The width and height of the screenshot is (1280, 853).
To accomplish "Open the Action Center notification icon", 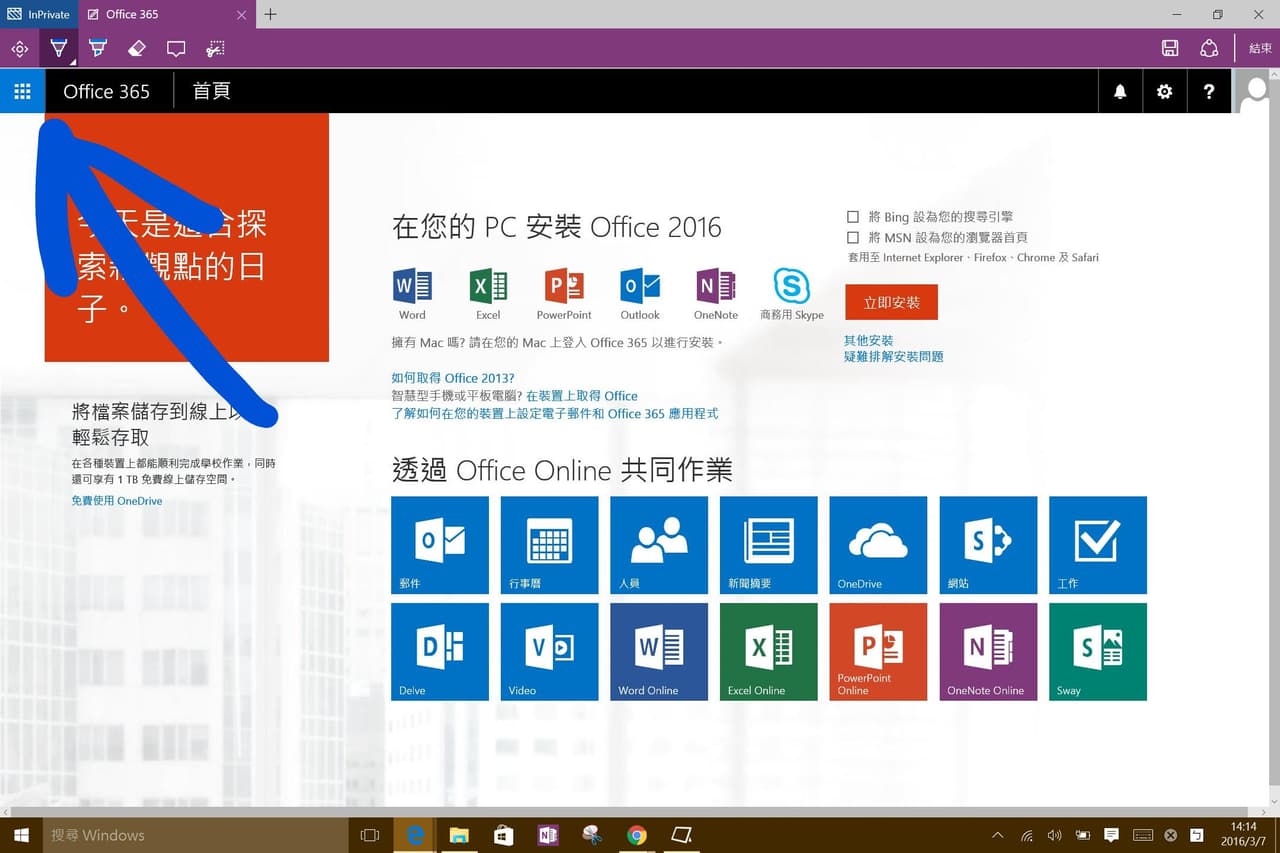I will pyautogui.click(x=1111, y=835).
